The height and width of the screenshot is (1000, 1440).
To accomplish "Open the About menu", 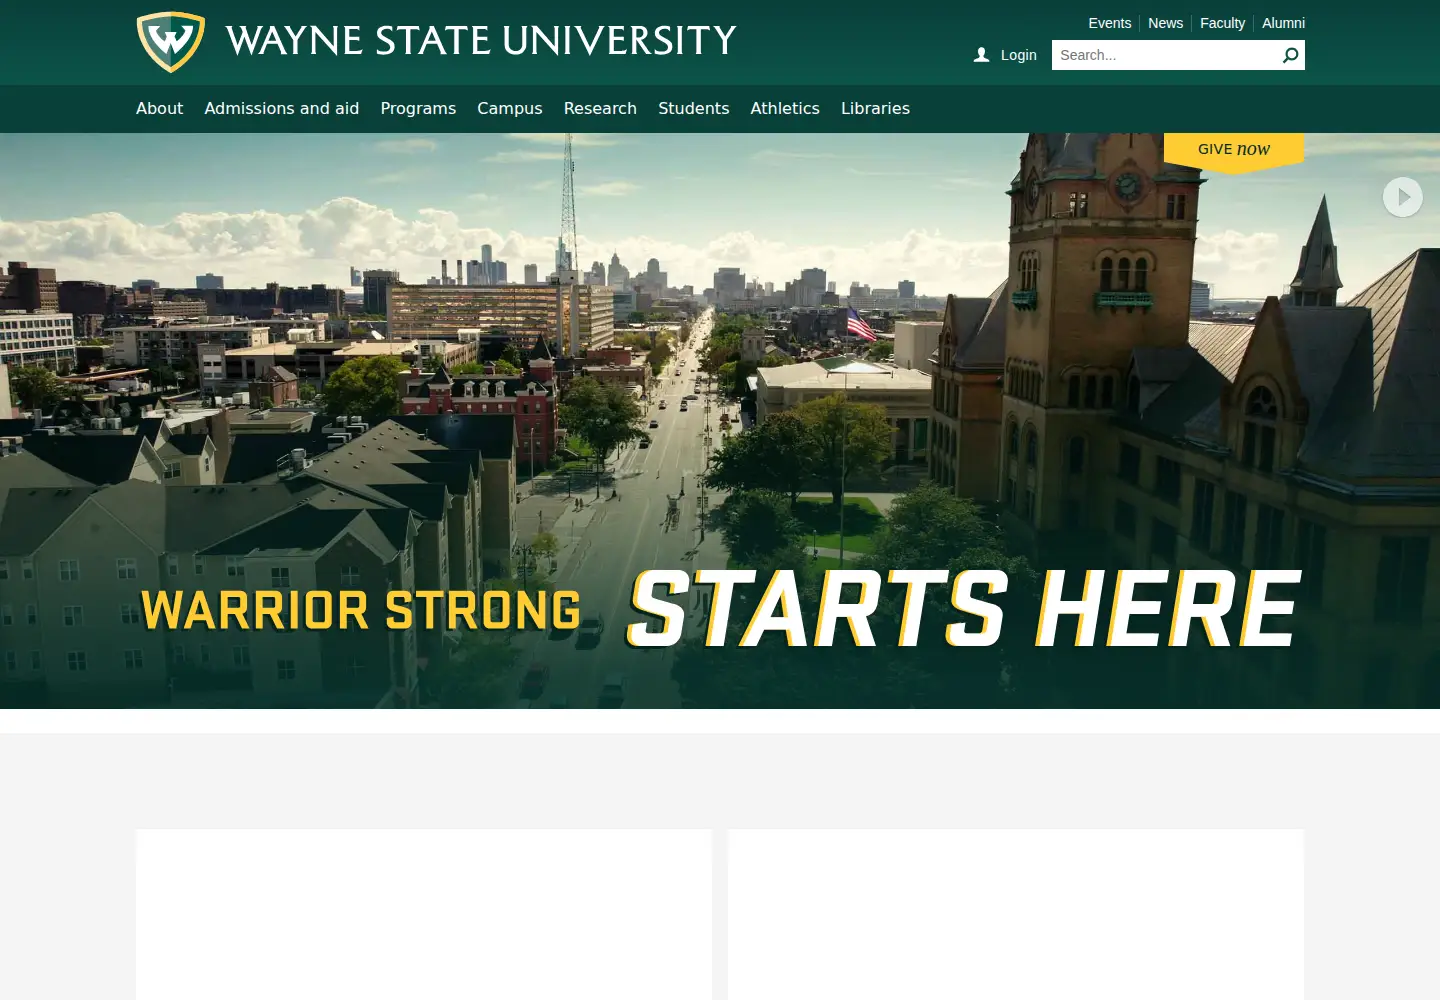I will coord(159,108).
